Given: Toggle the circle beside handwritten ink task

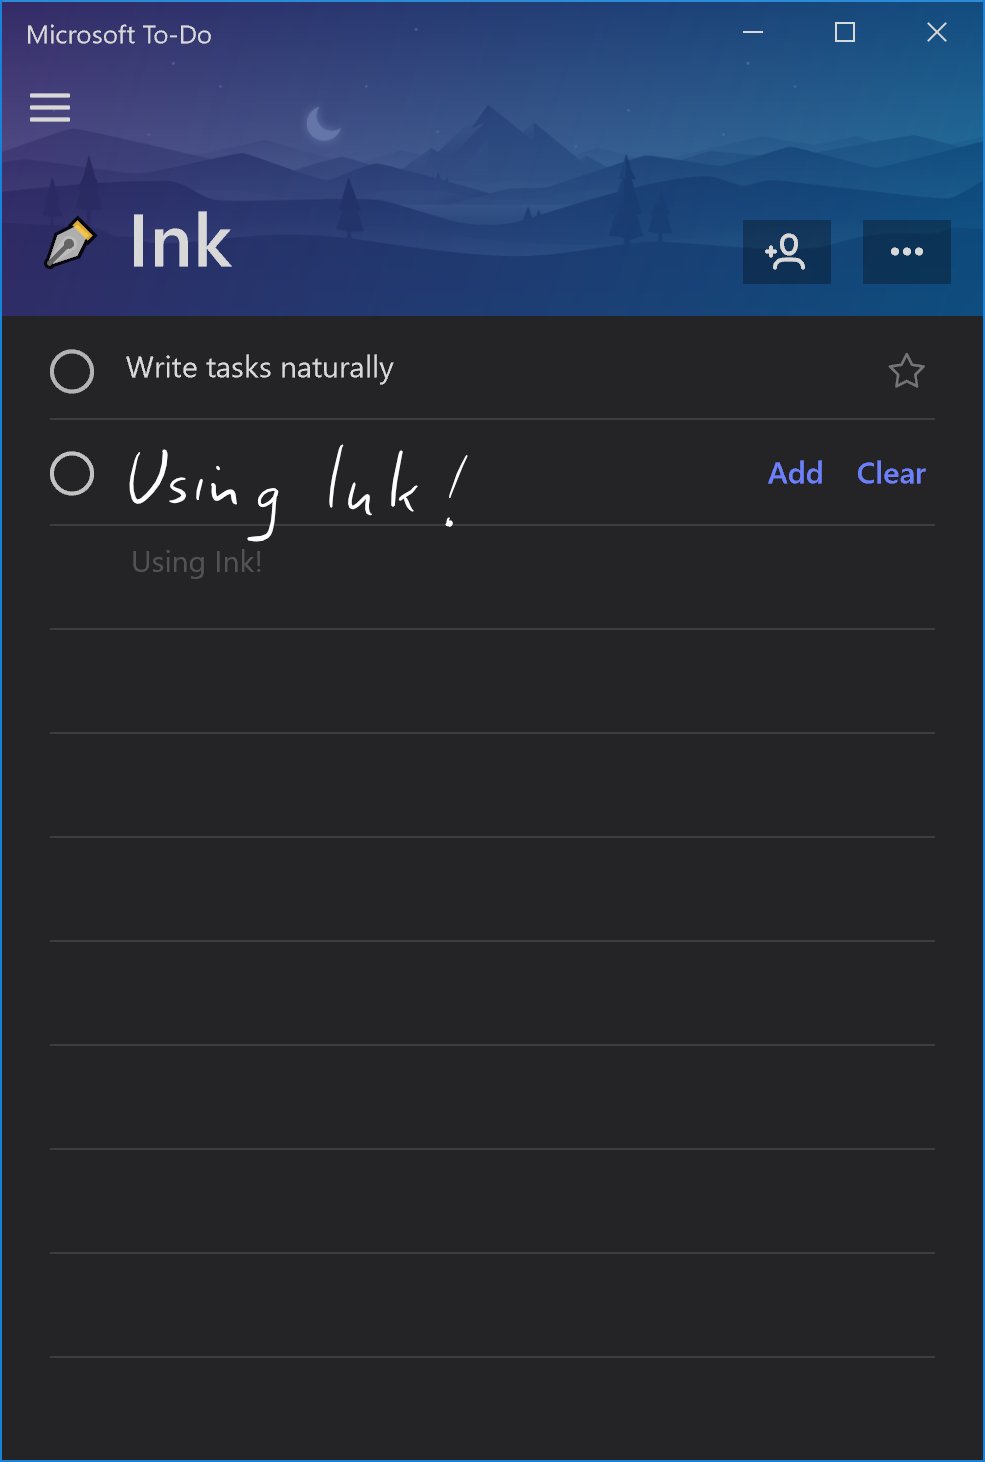Looking at the screenshot, I should coord(72,474).
